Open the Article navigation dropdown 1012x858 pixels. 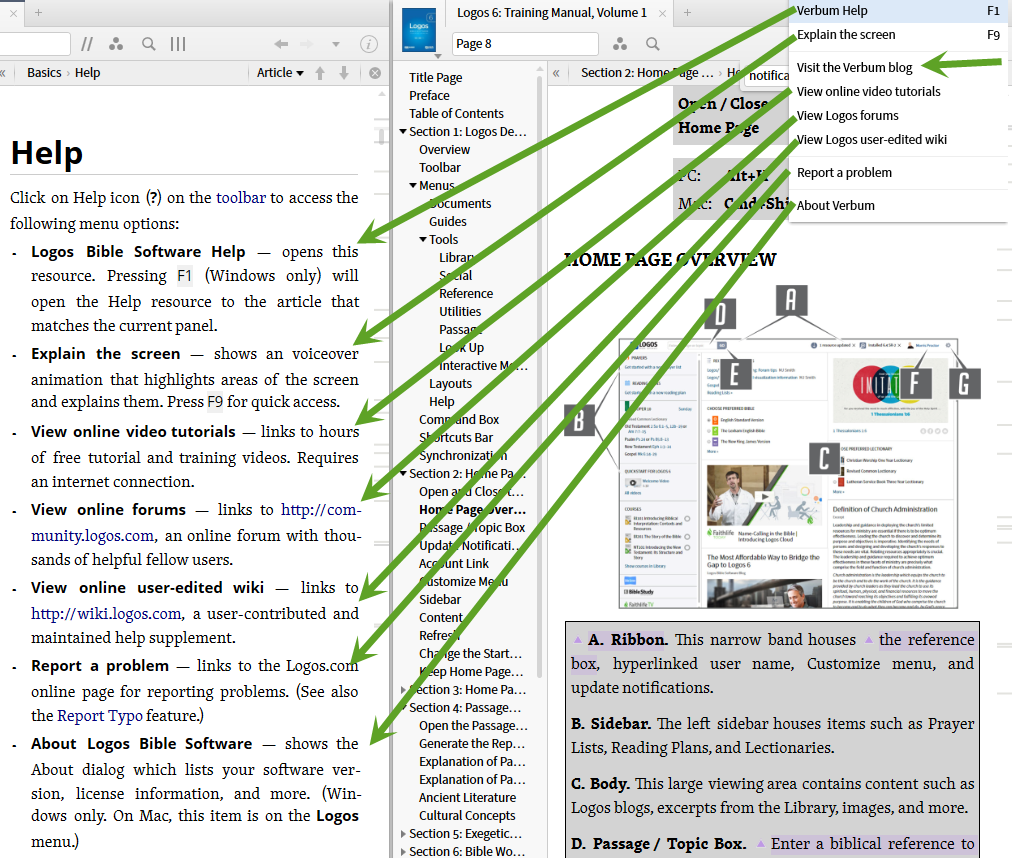point(280,73)
